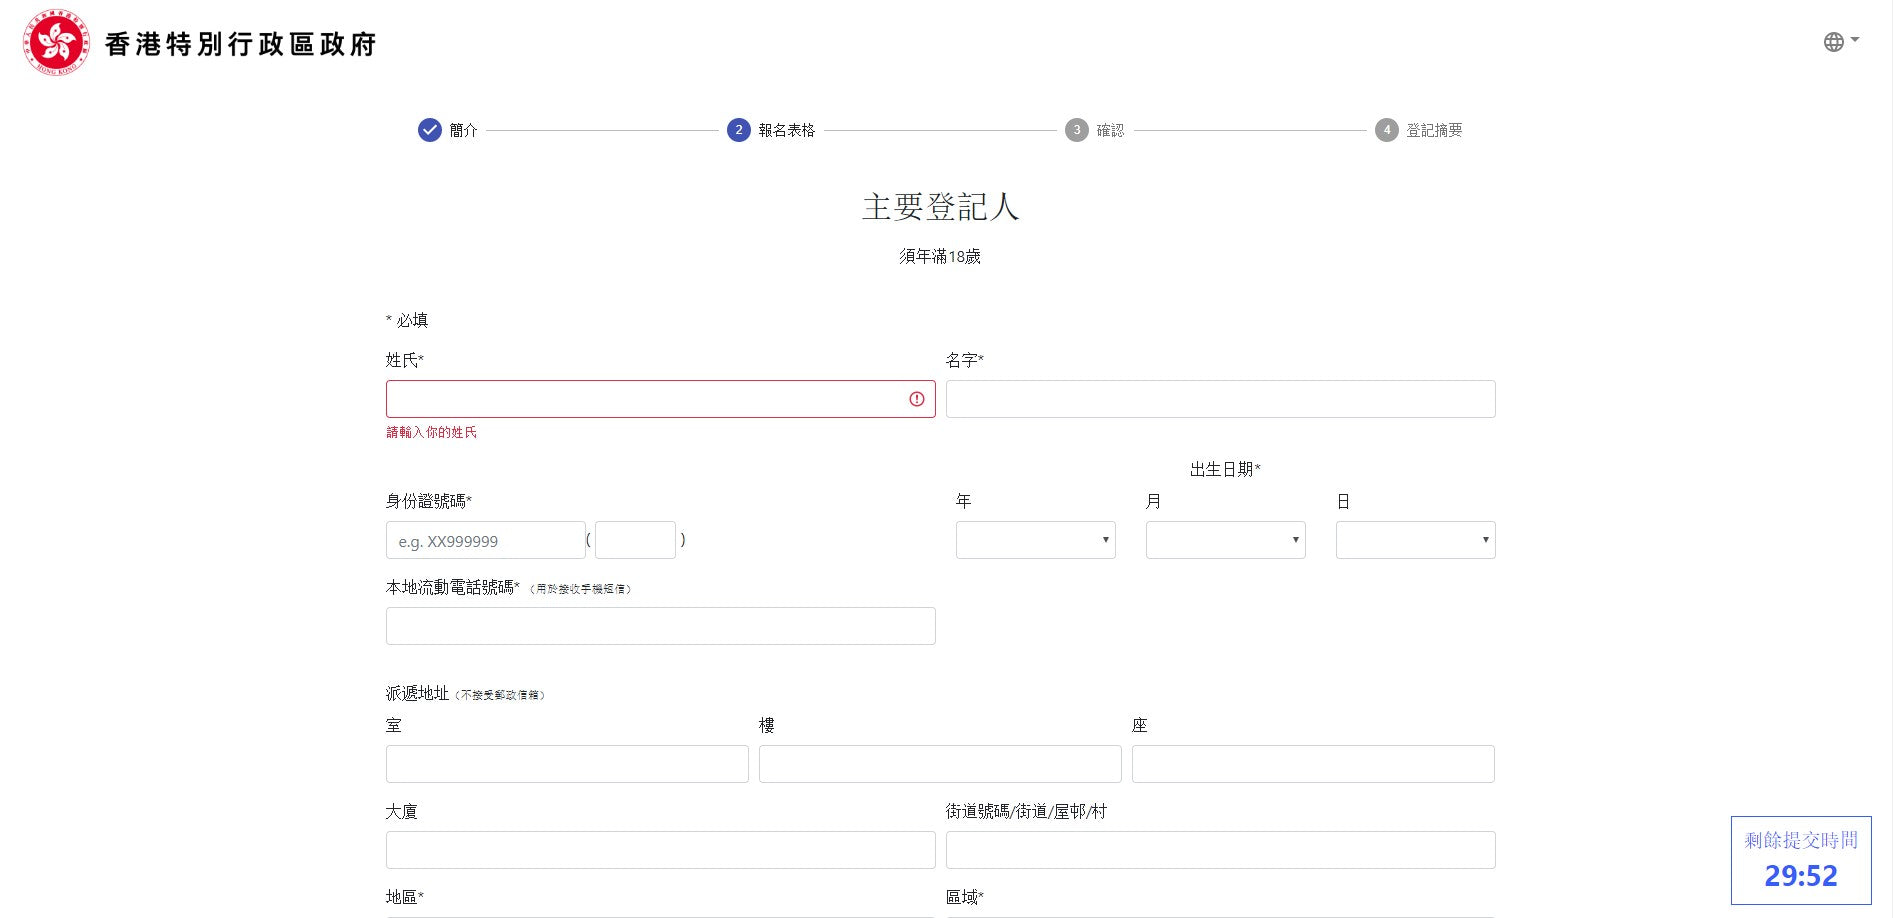Expand the 月 birth month dropdown
1893x918 pixels.
(x=1225, y=540)
